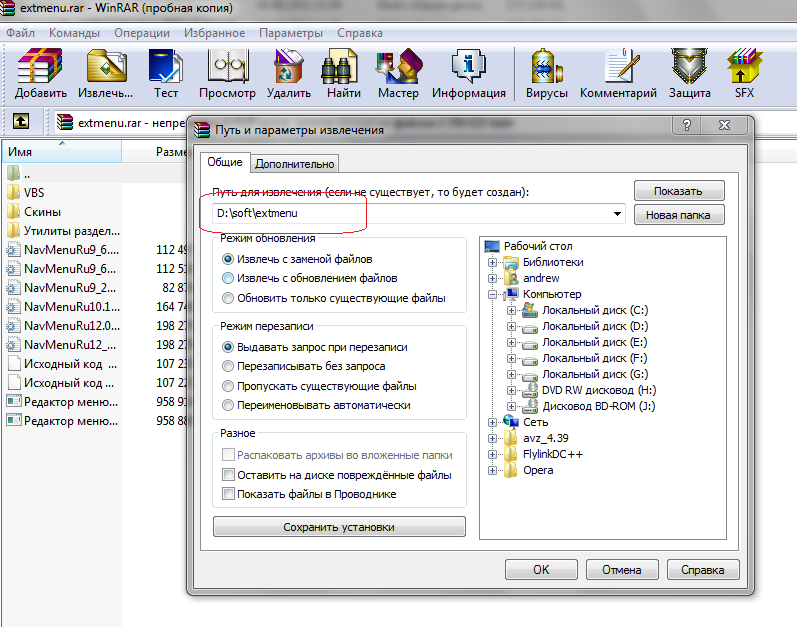Viewport: 797px width, 627px height.
Task: Select Пропускать существующие файлы option
Action: pos(320,386)
